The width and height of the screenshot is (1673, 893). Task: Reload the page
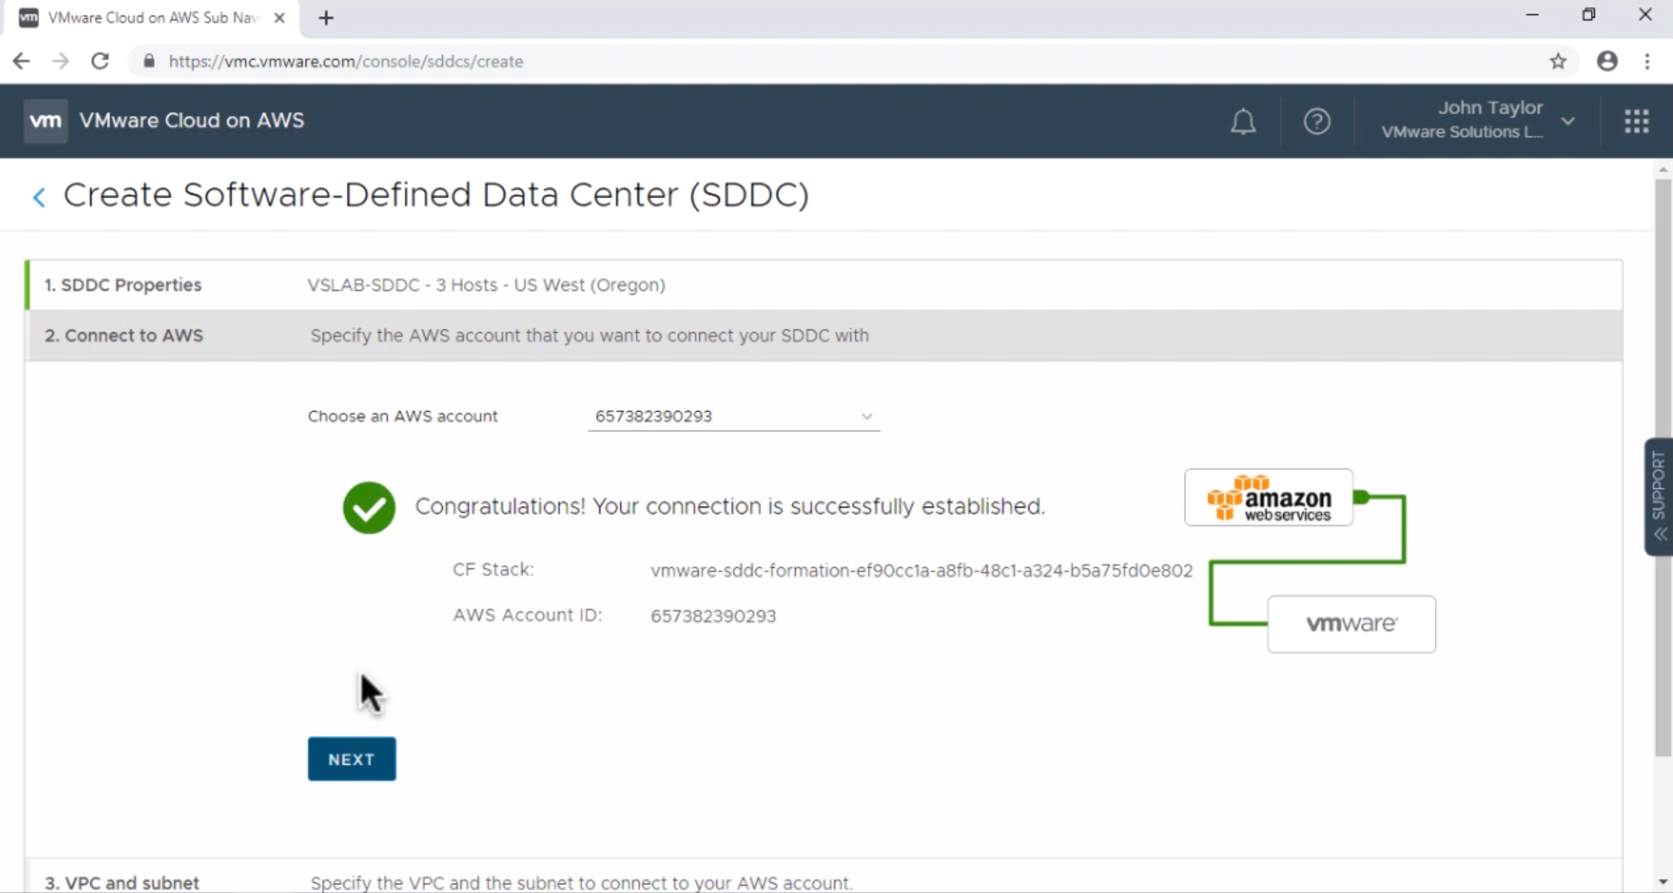(100, 61)
